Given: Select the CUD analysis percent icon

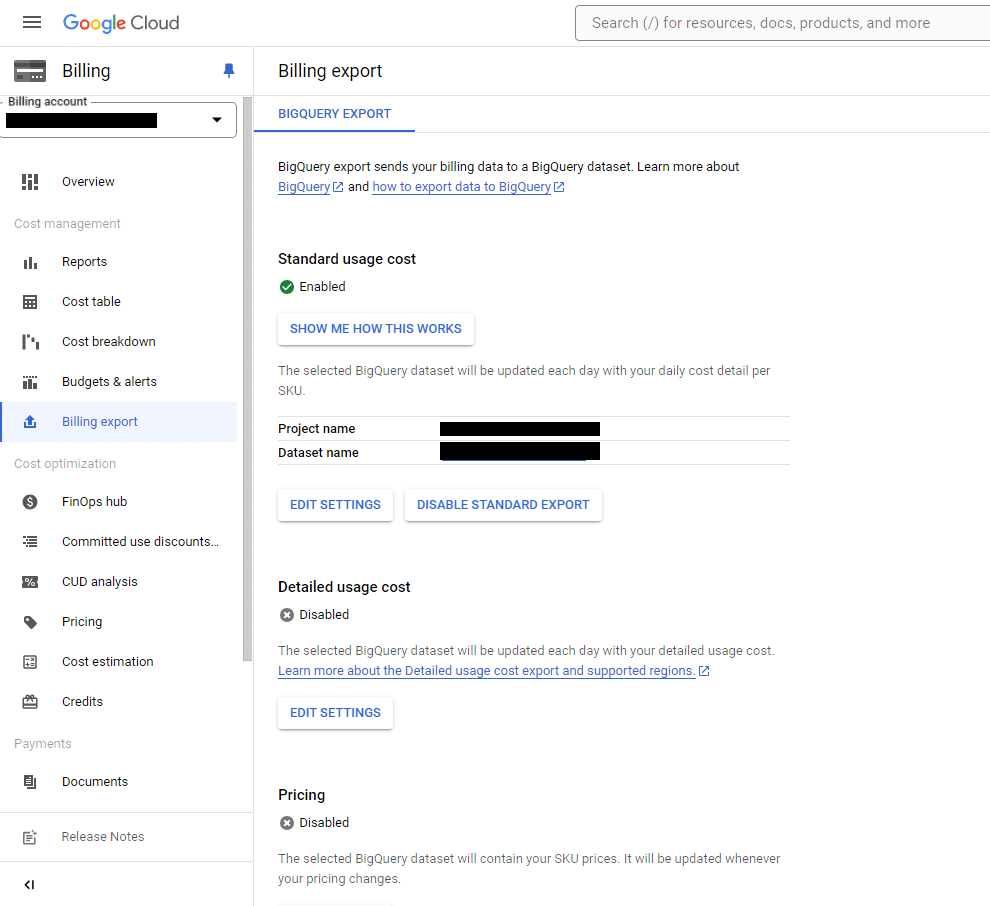Looking at the screenshot, I should tap(30, 581).
